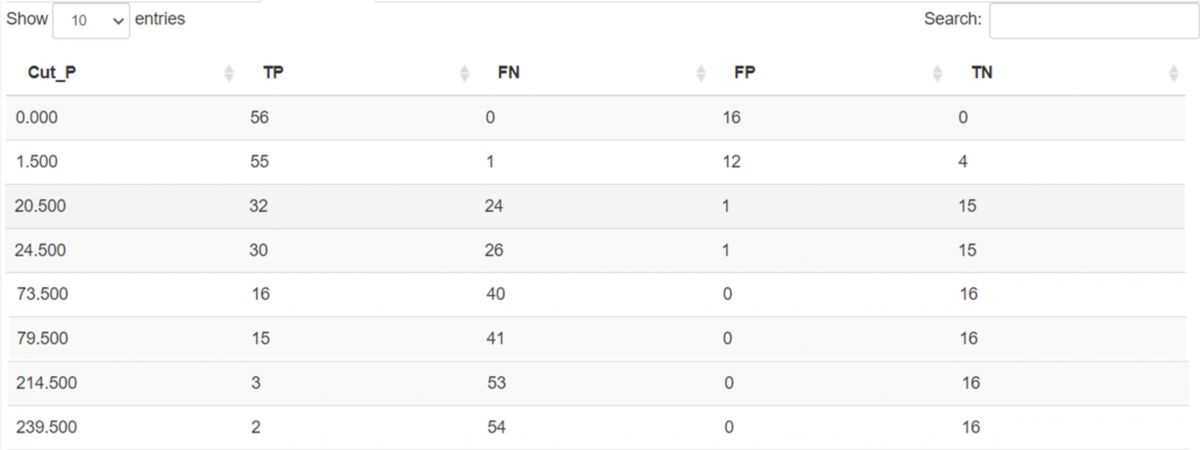Image resolution: width=1200 pixels, height=450 pixels.
Task: Select the row with Cut_P 20.500
Action: coord(41,206)
